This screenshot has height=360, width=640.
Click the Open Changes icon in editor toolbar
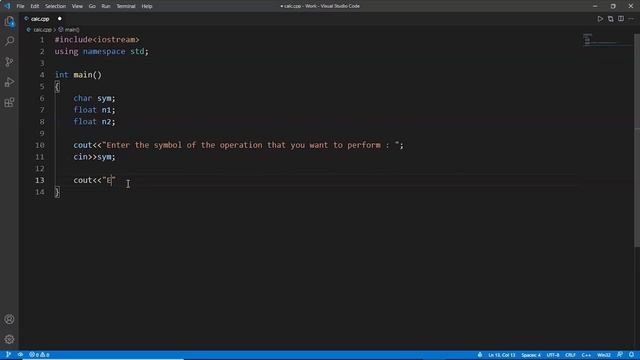pyautogui.click(x=611, y=19)
